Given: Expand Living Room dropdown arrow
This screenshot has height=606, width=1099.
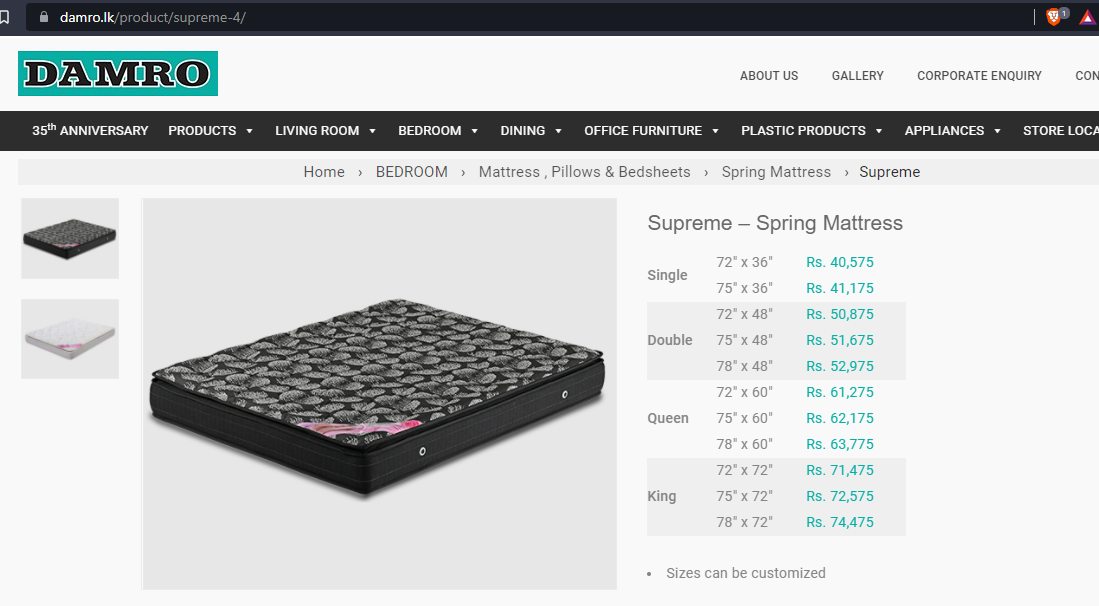Looking at the screenshot, I should point(372,131).
